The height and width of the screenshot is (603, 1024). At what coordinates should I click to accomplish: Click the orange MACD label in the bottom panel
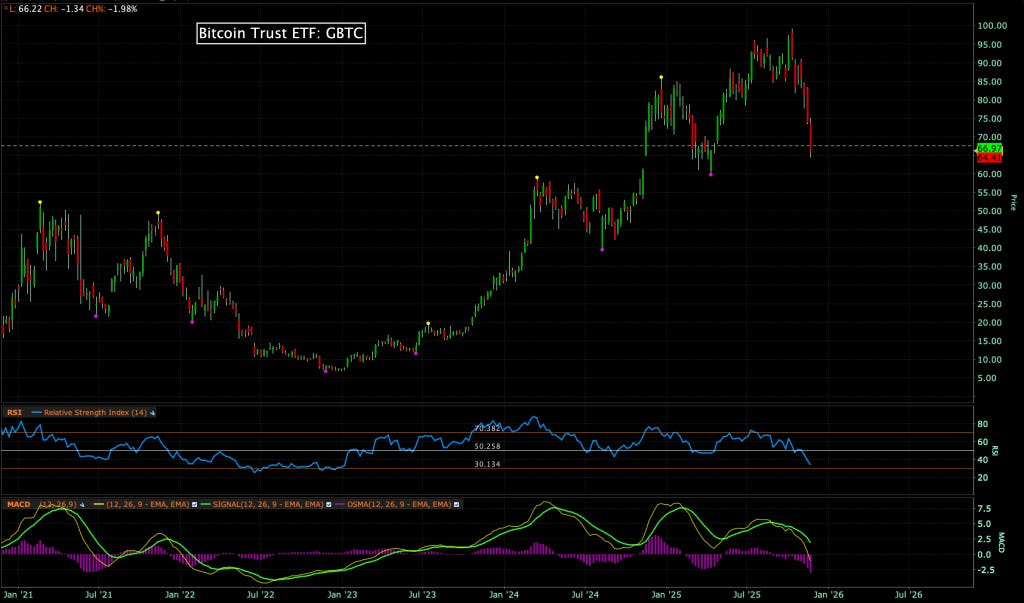[18, 504]
